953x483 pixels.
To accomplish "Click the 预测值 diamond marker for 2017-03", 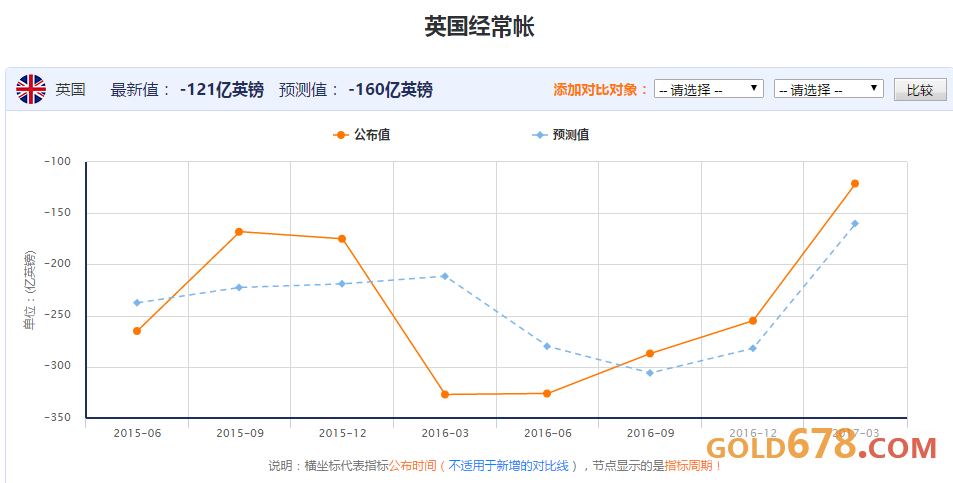I will pyautogui.click(x=855, y=224).
